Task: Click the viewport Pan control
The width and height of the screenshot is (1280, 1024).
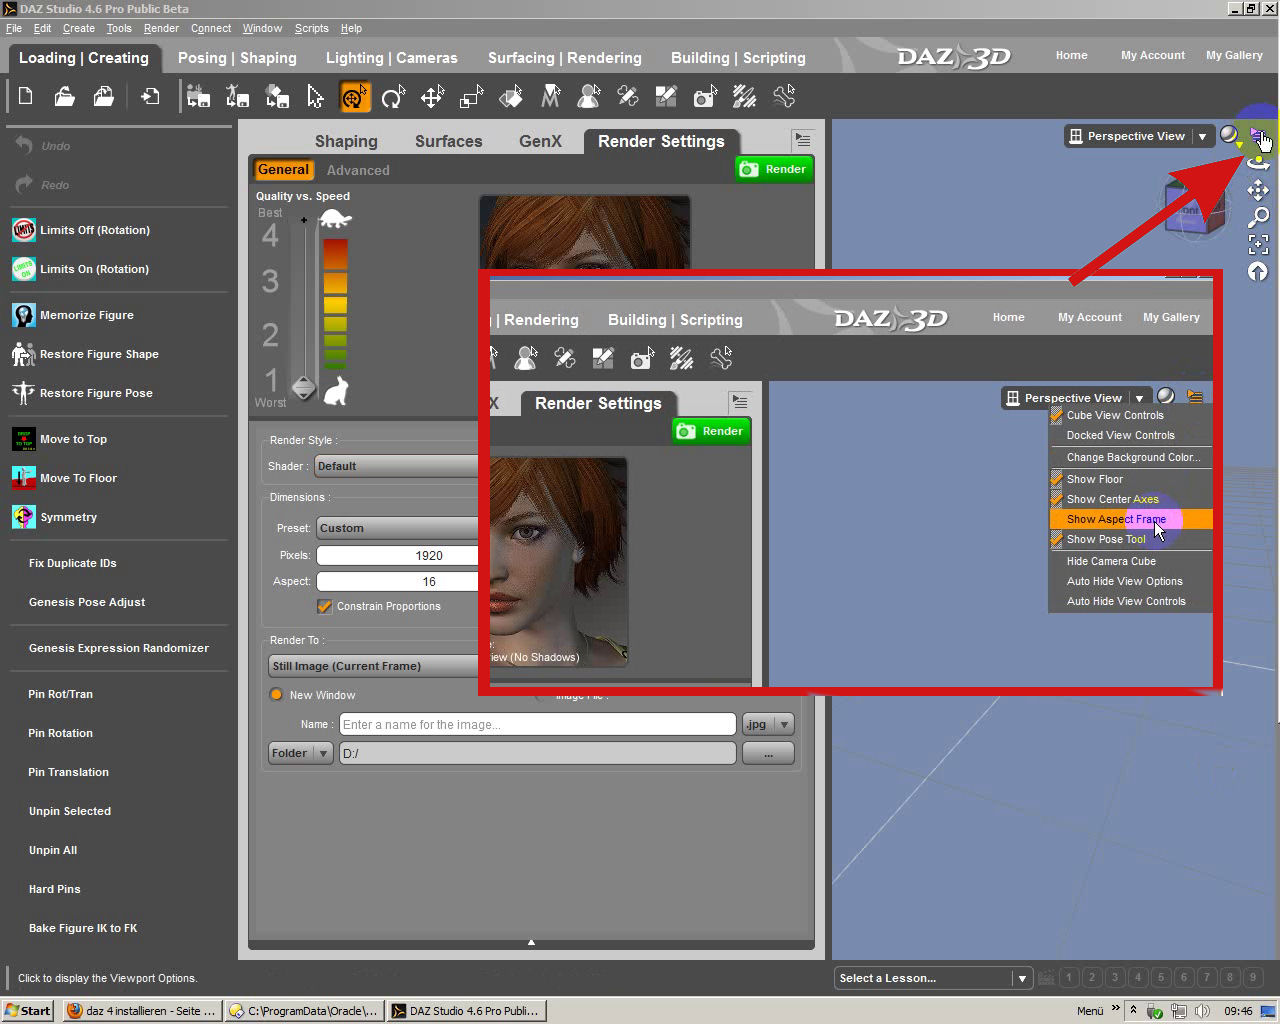Action: tap(1258, 190)
